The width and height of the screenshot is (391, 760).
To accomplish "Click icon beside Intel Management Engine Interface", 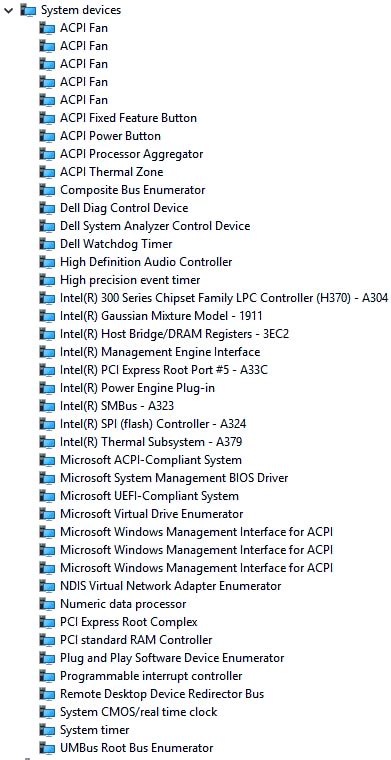I will pos(47,351).
